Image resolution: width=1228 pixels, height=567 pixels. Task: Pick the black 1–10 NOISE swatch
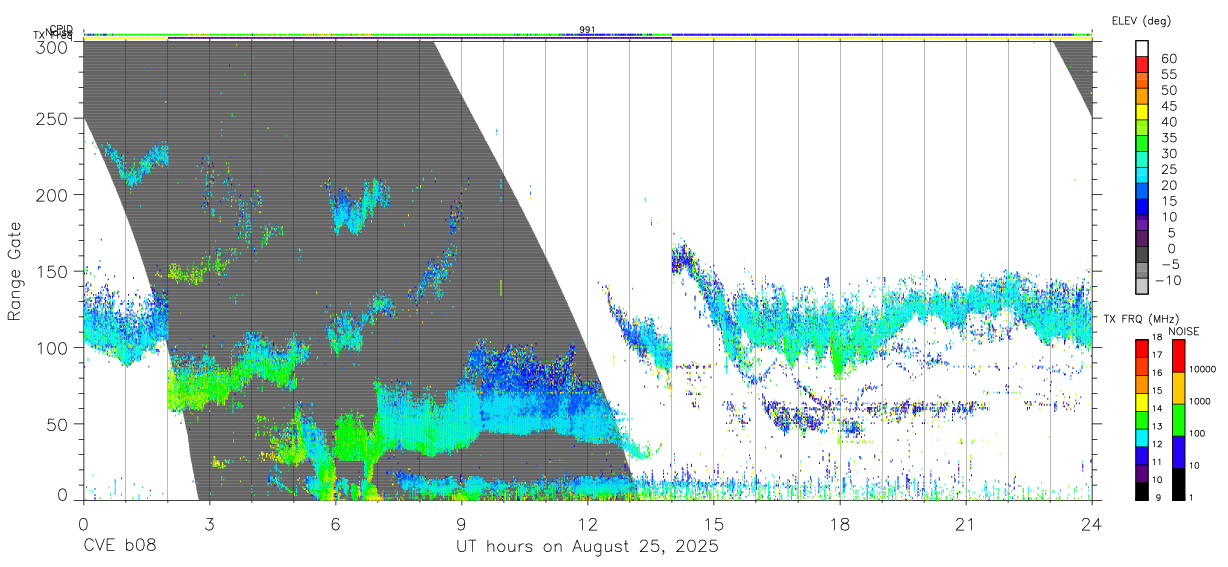1178,484
